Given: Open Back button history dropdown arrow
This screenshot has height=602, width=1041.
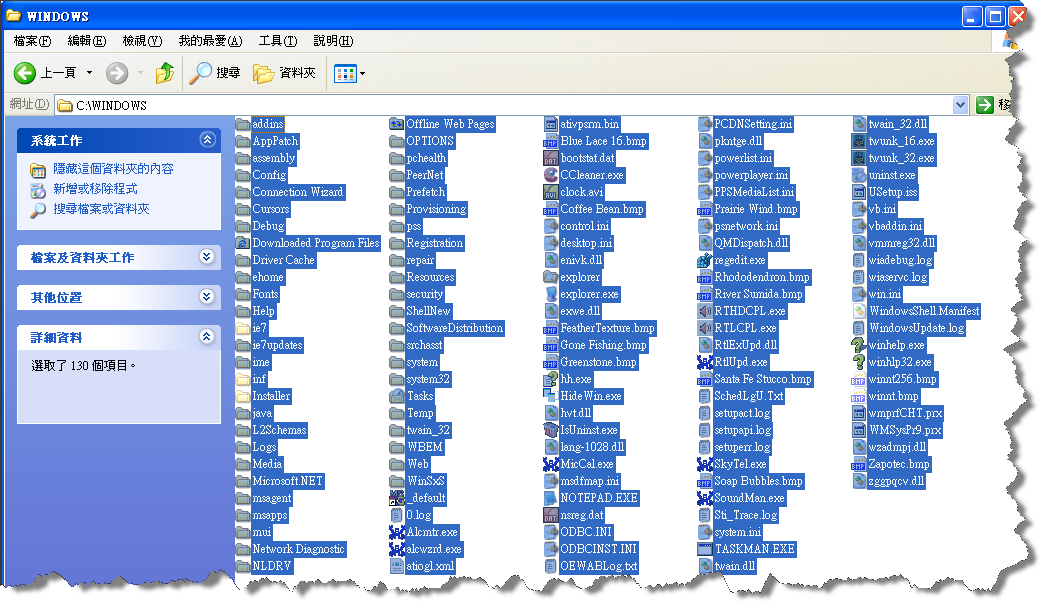Looking at the screenshot, I should click(x=90, y=72).
